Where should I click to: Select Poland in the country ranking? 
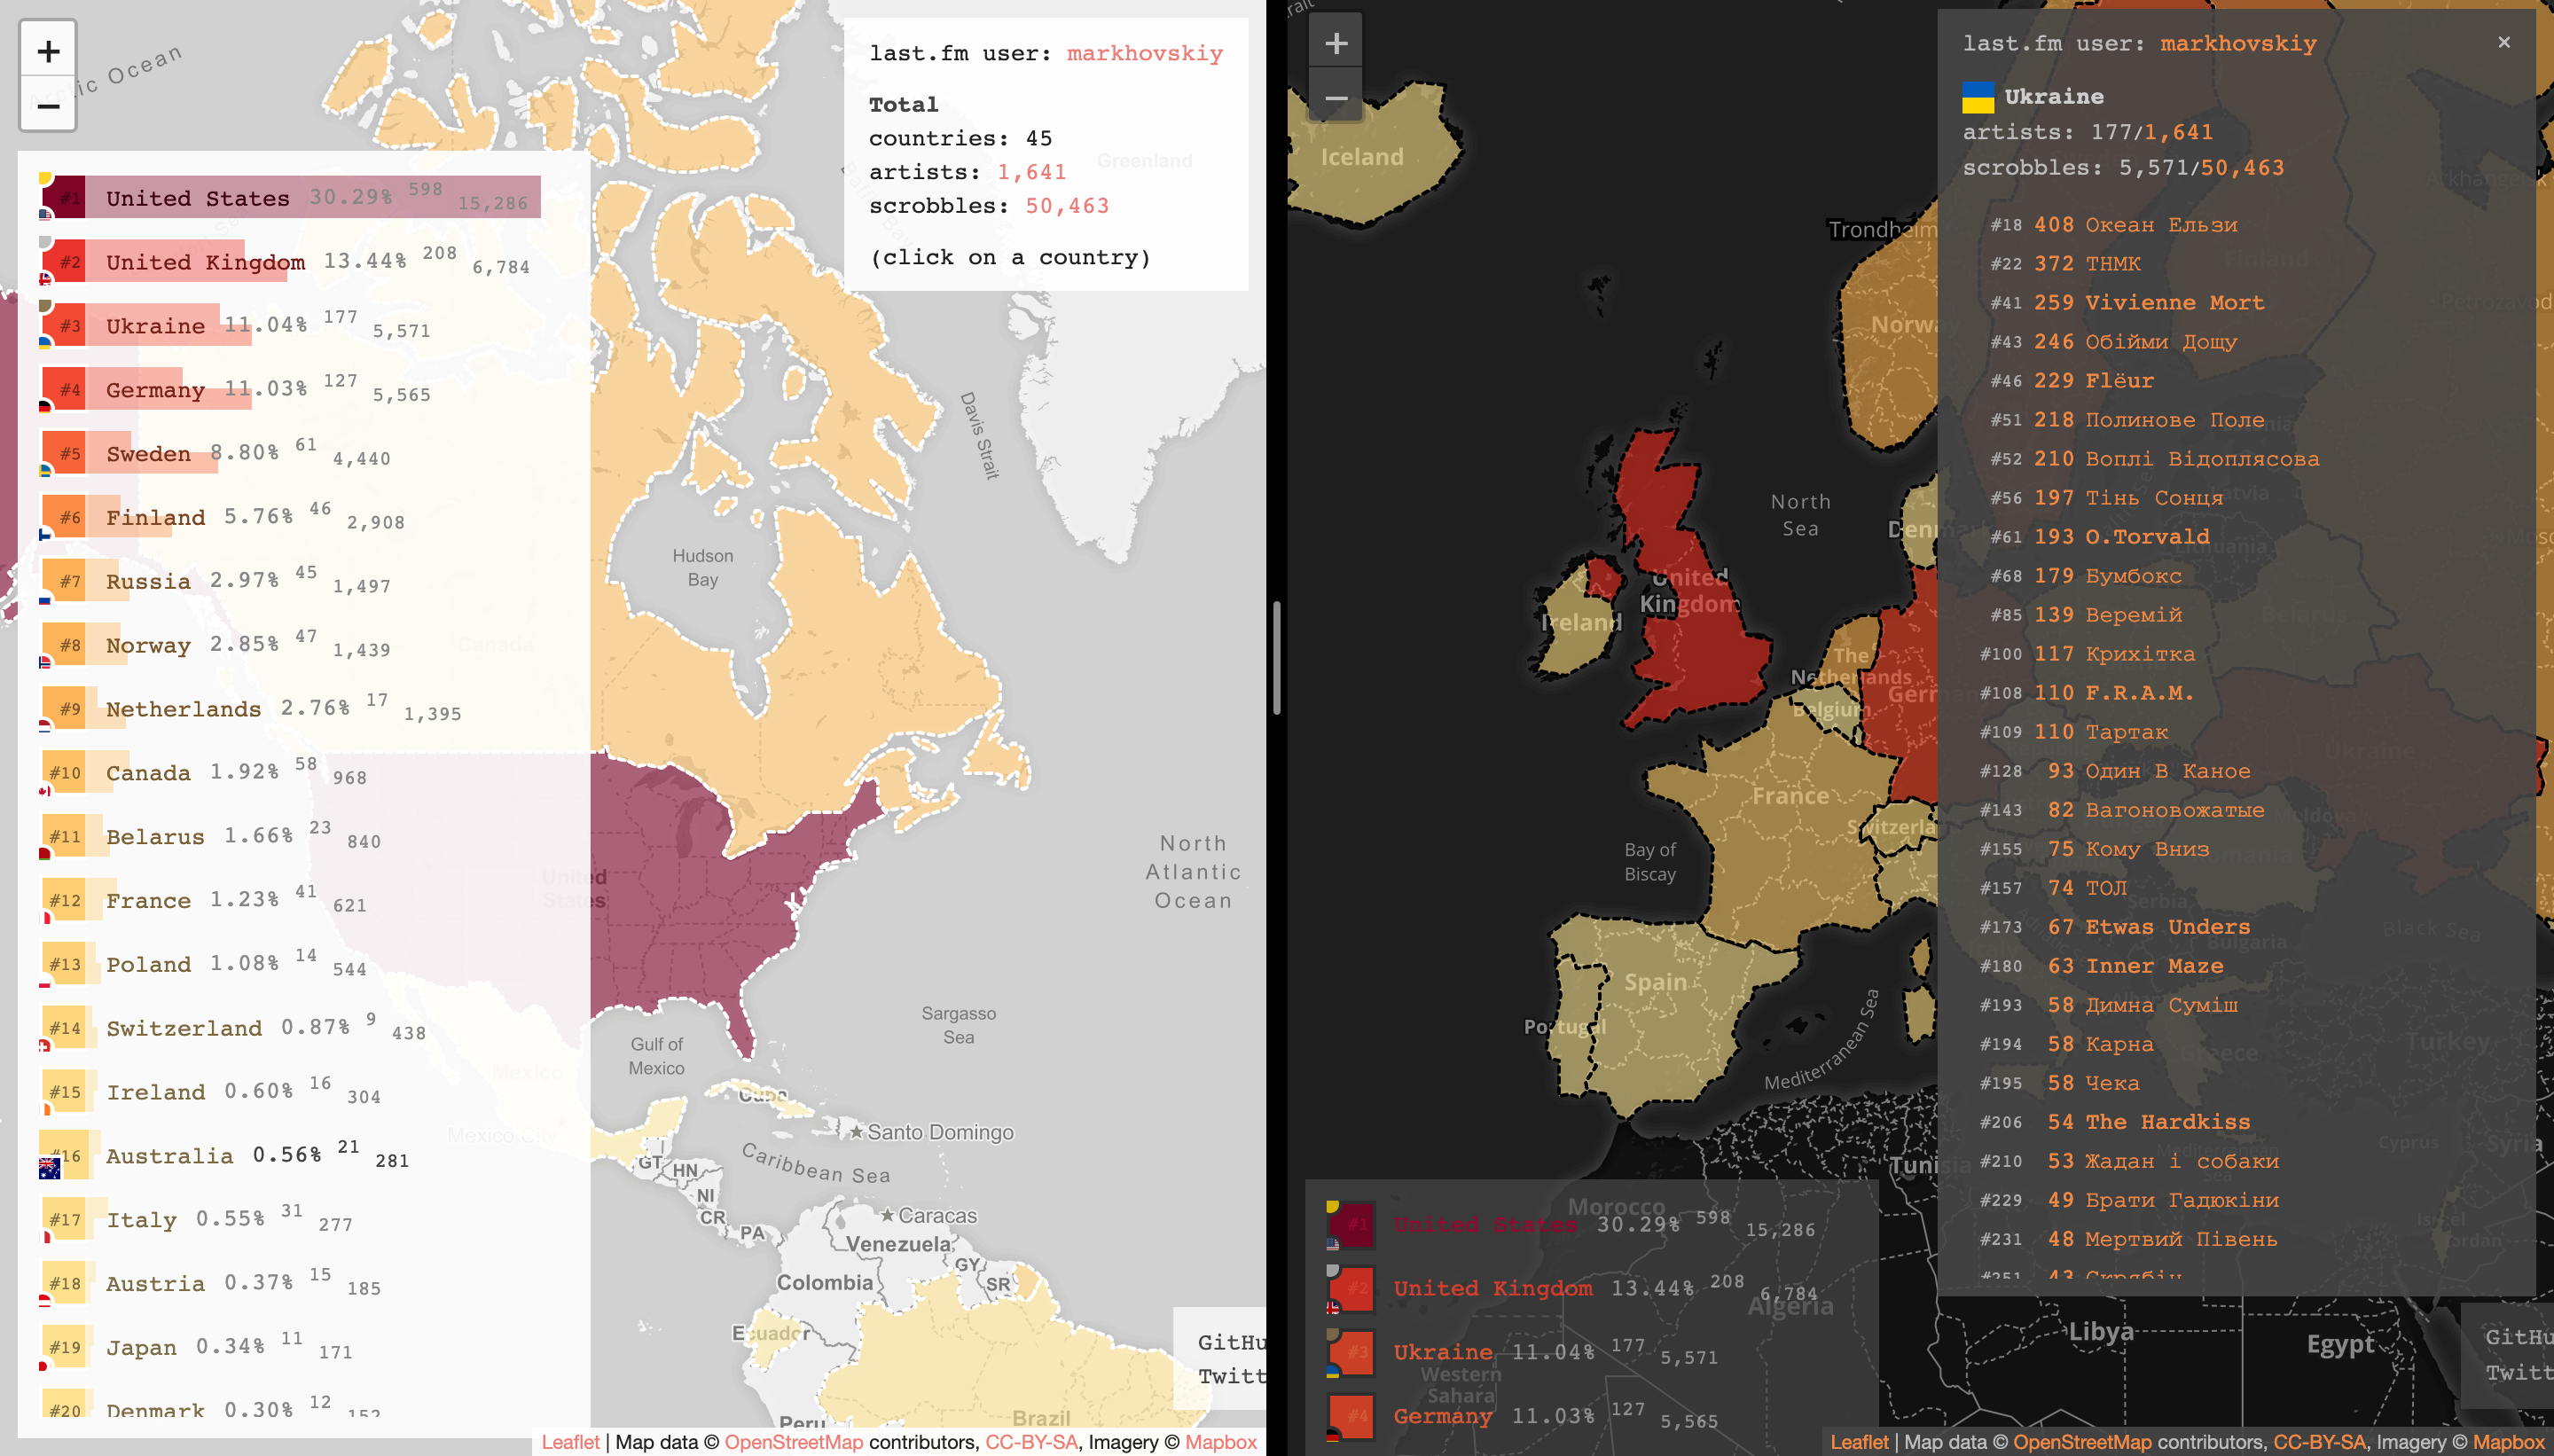(203, 965)
